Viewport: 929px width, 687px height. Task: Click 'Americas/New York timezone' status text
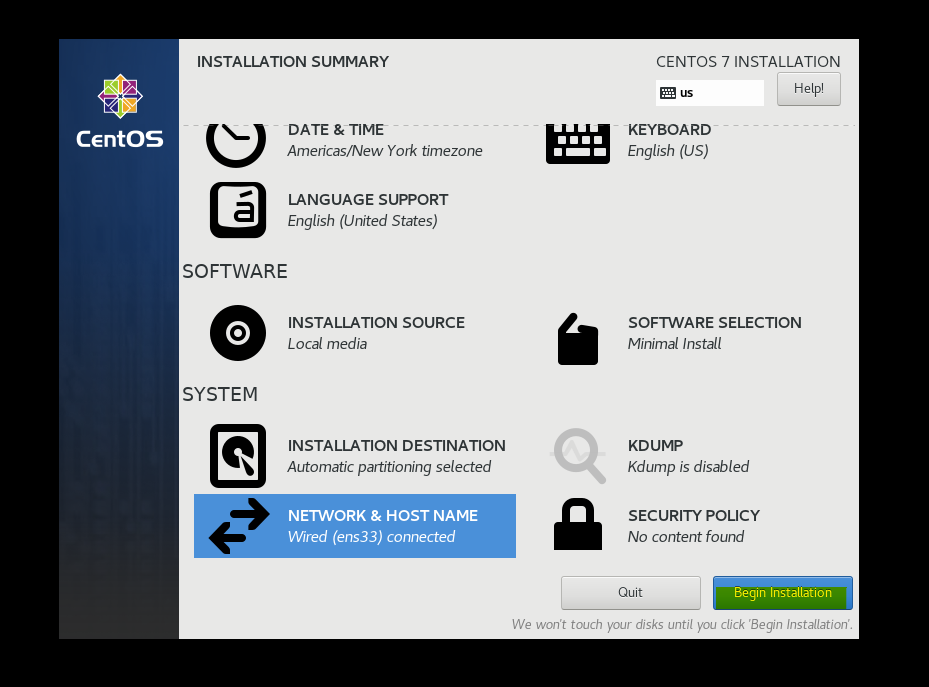[385, 151]
